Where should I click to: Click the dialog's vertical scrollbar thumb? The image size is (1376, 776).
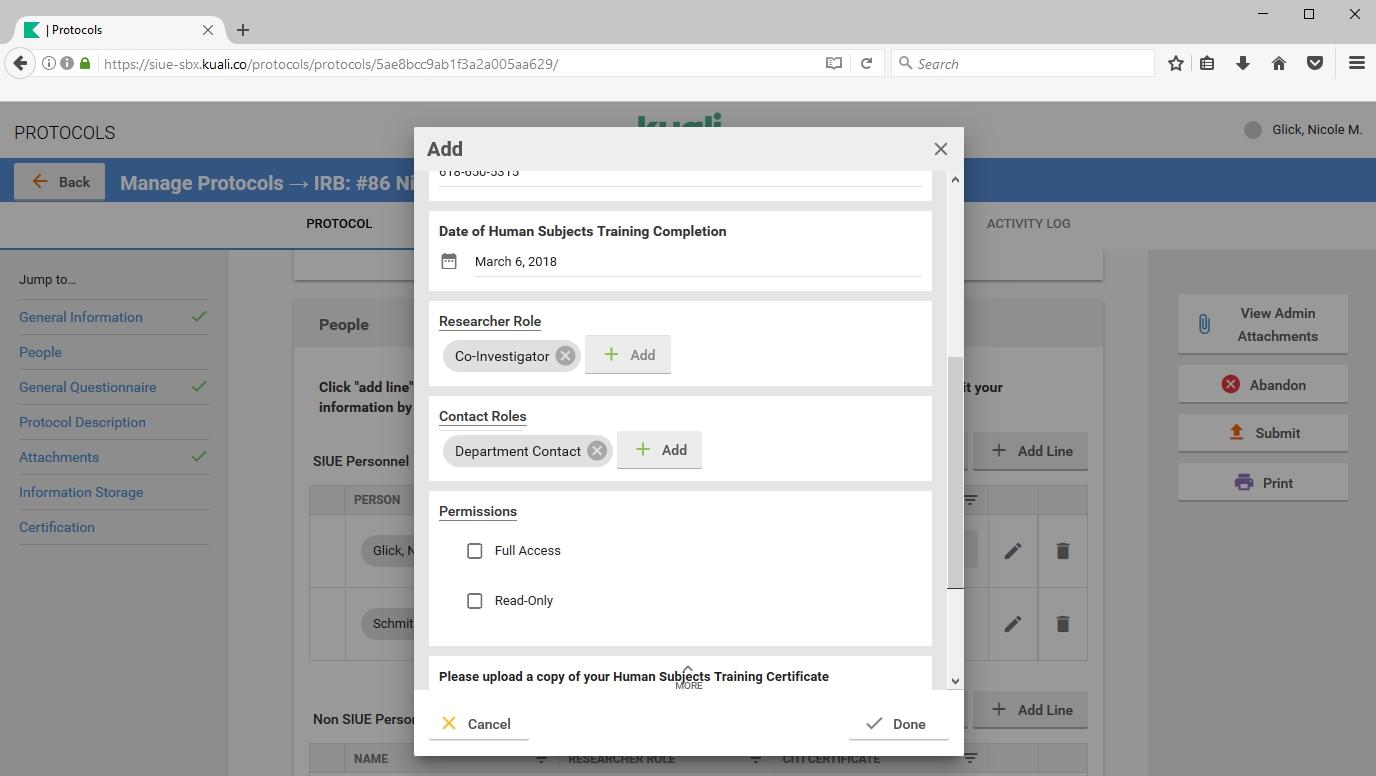(x=955, y=470)
